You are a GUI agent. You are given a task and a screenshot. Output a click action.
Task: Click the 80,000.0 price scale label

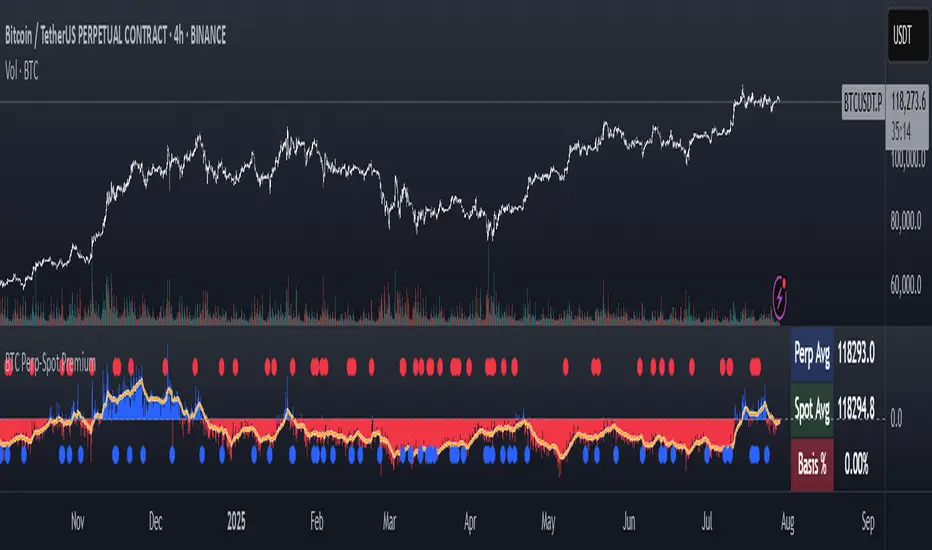[x=909, y=224]
